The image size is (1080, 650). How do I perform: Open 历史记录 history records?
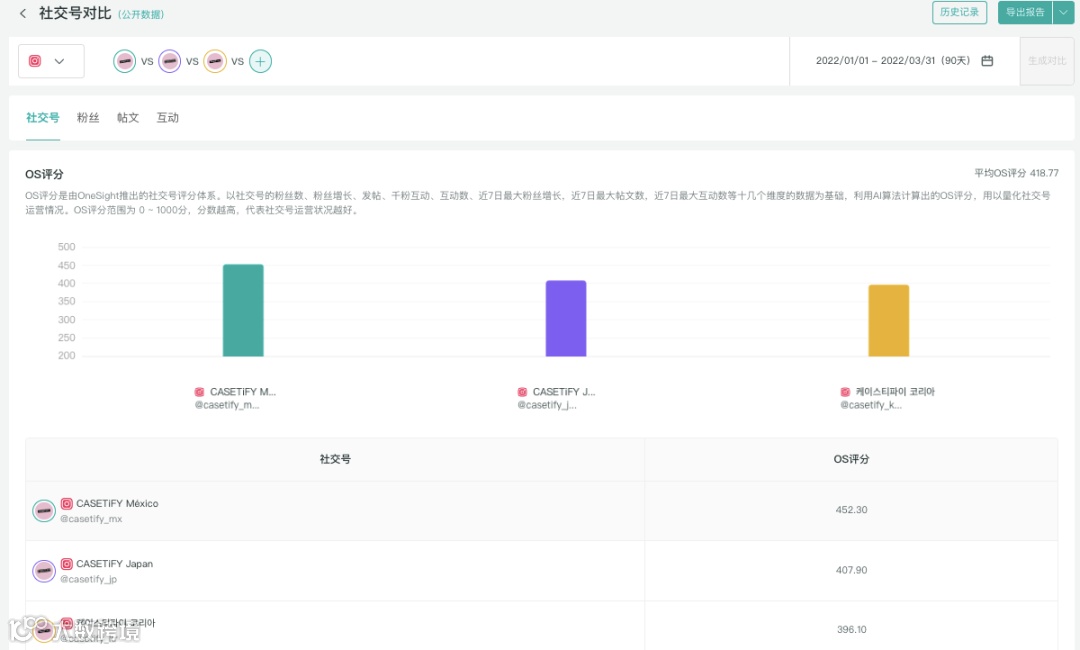(x=959, y=12)
